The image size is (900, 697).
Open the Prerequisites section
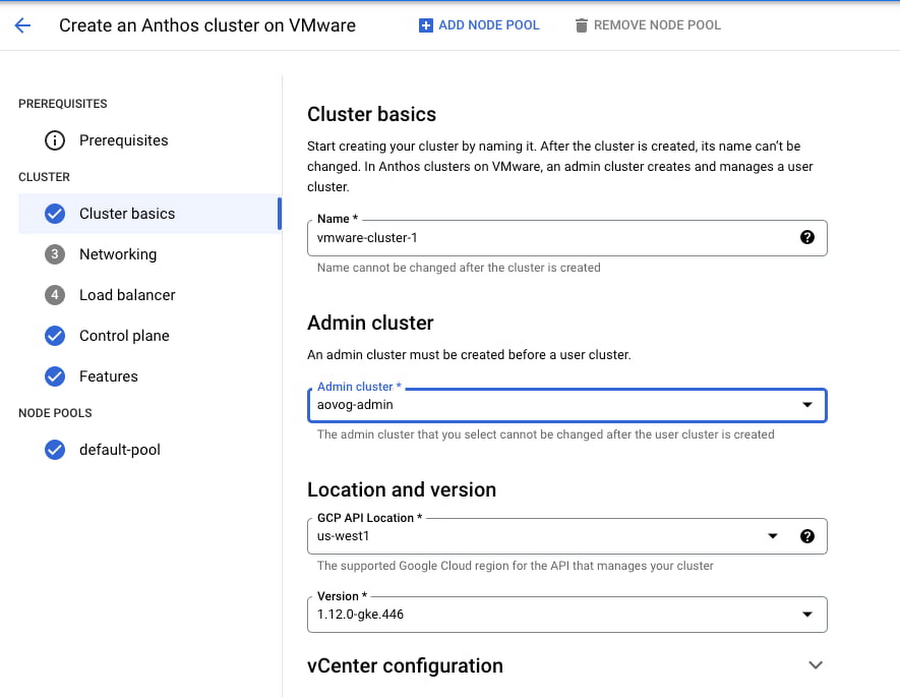pos(123,141)
